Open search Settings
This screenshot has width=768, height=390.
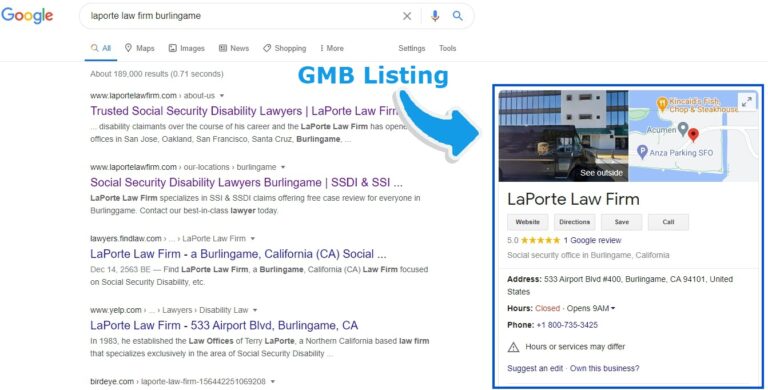(x=411, y=48)
